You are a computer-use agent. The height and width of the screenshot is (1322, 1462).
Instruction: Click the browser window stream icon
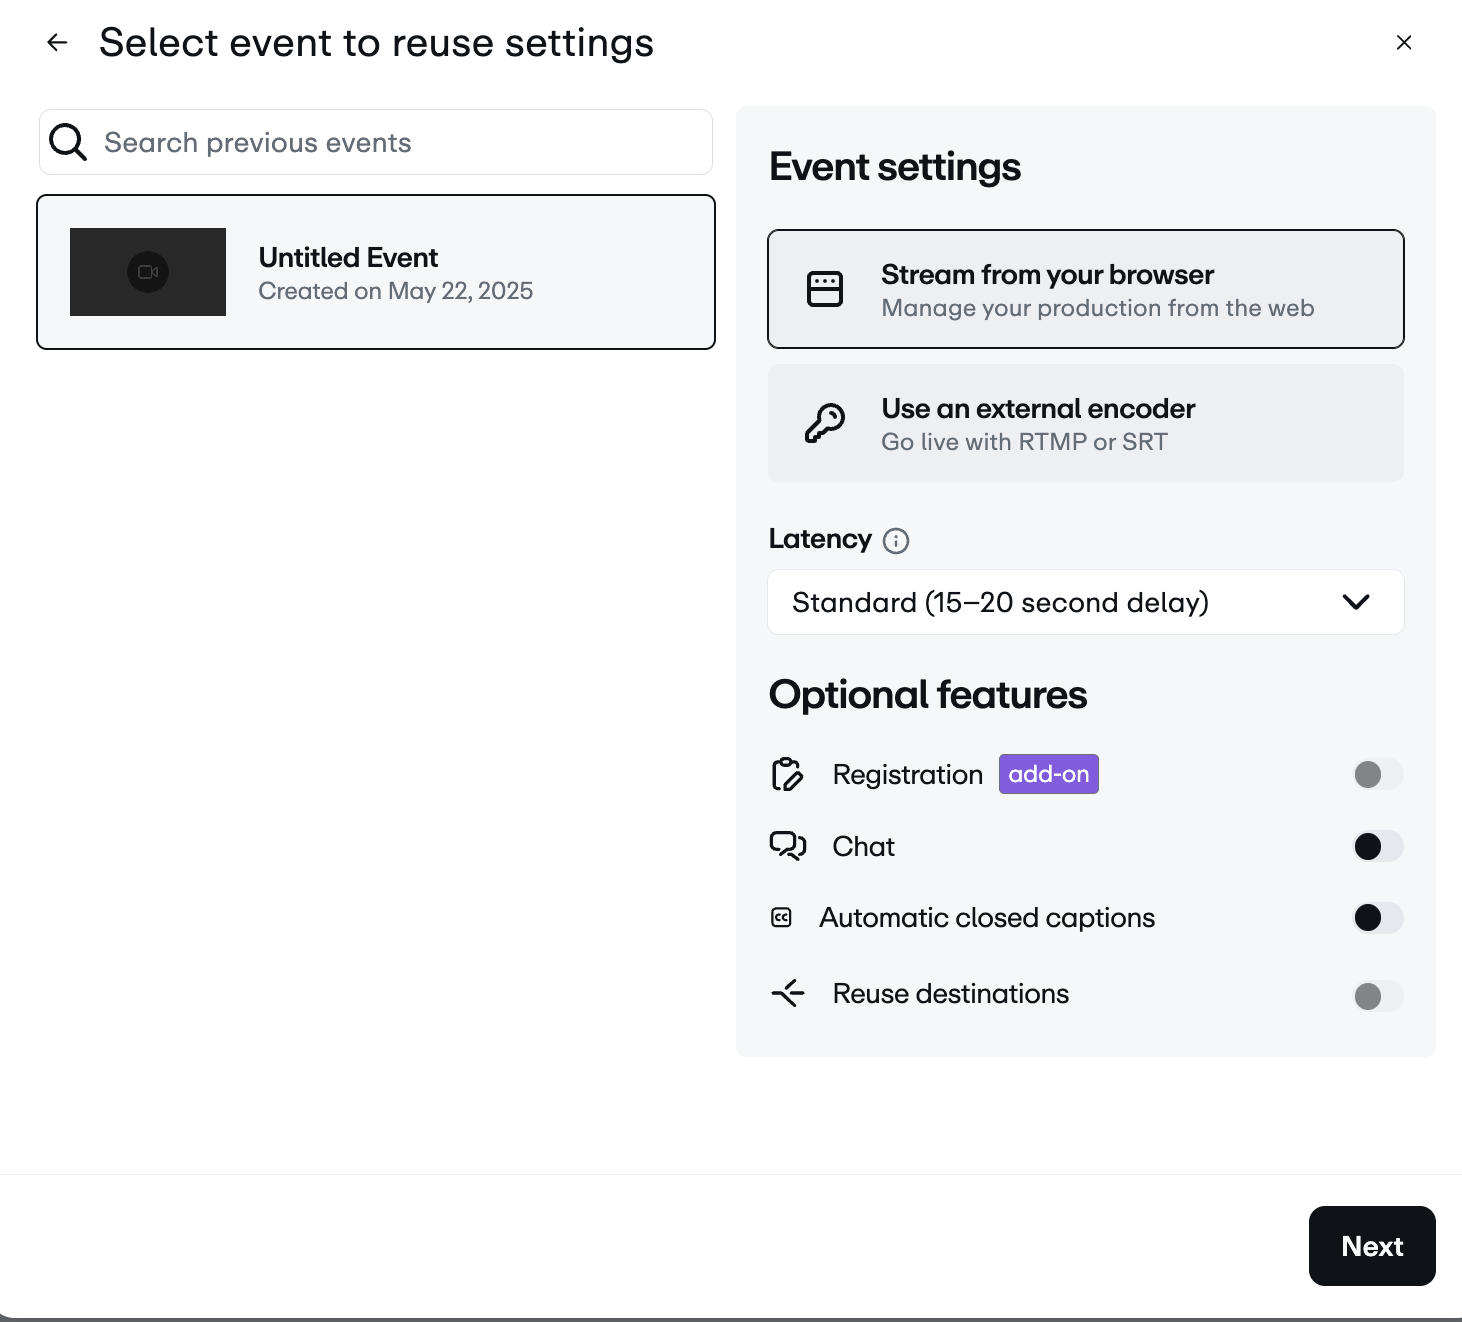(x=825, y=289)
